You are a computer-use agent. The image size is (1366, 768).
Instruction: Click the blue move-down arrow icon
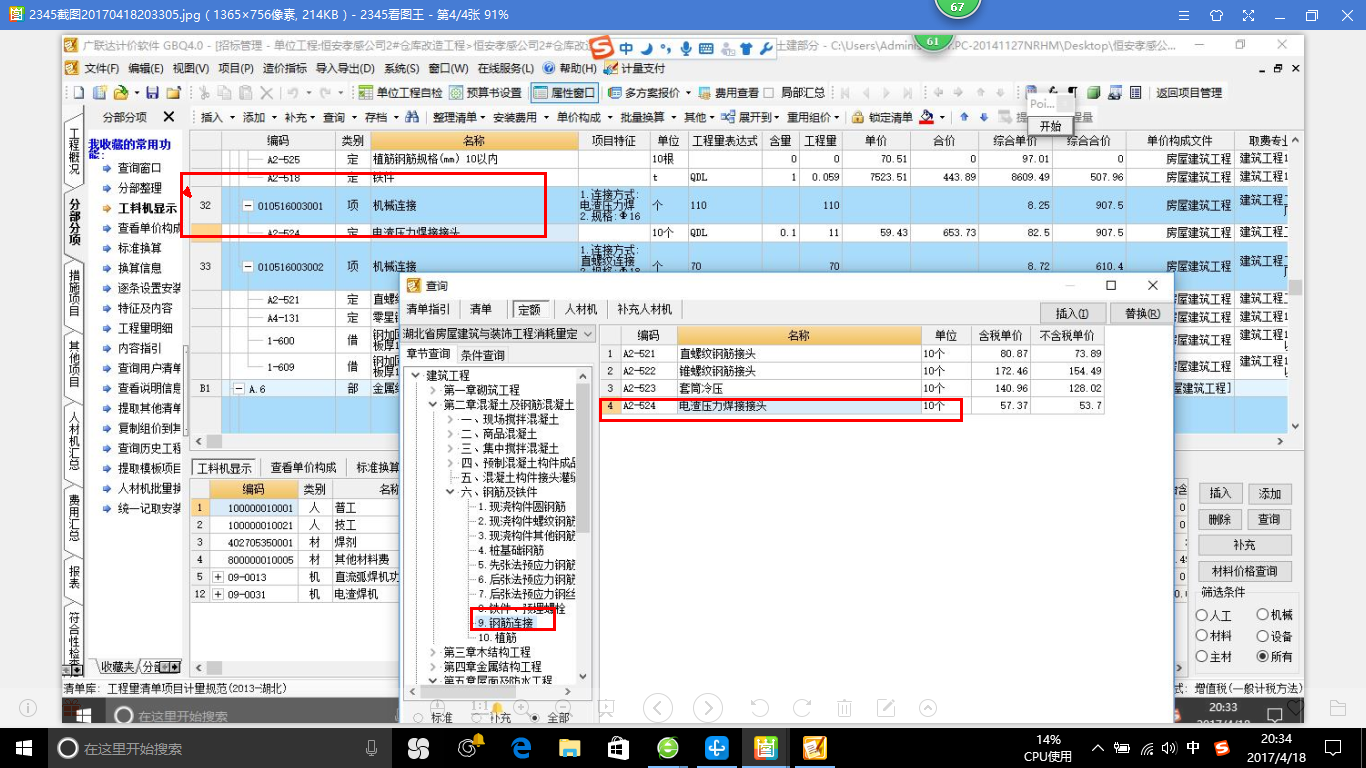[983, 117]
